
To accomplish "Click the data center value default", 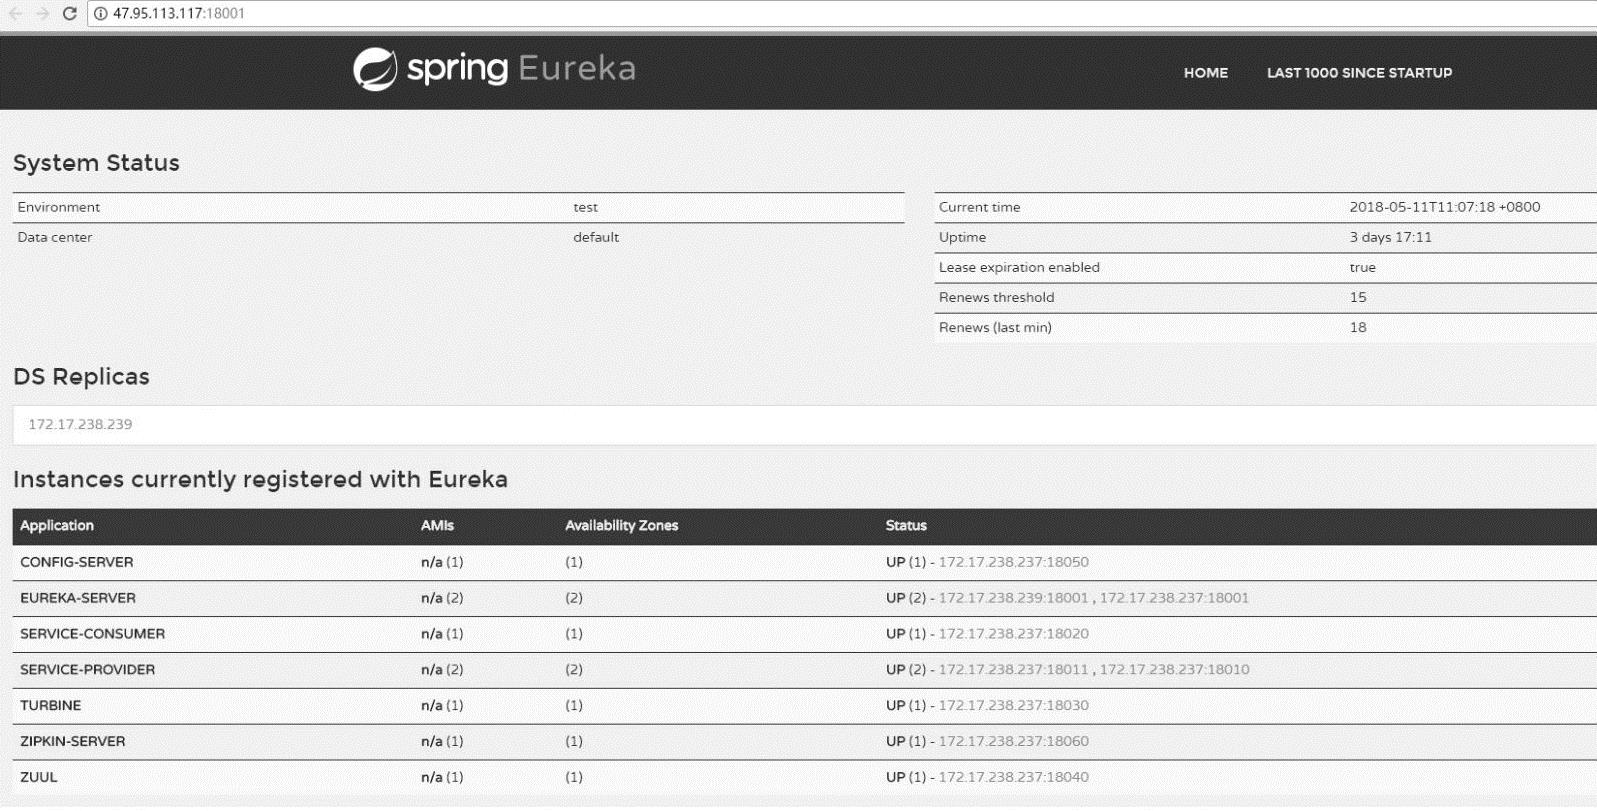I will pos(596,237).
